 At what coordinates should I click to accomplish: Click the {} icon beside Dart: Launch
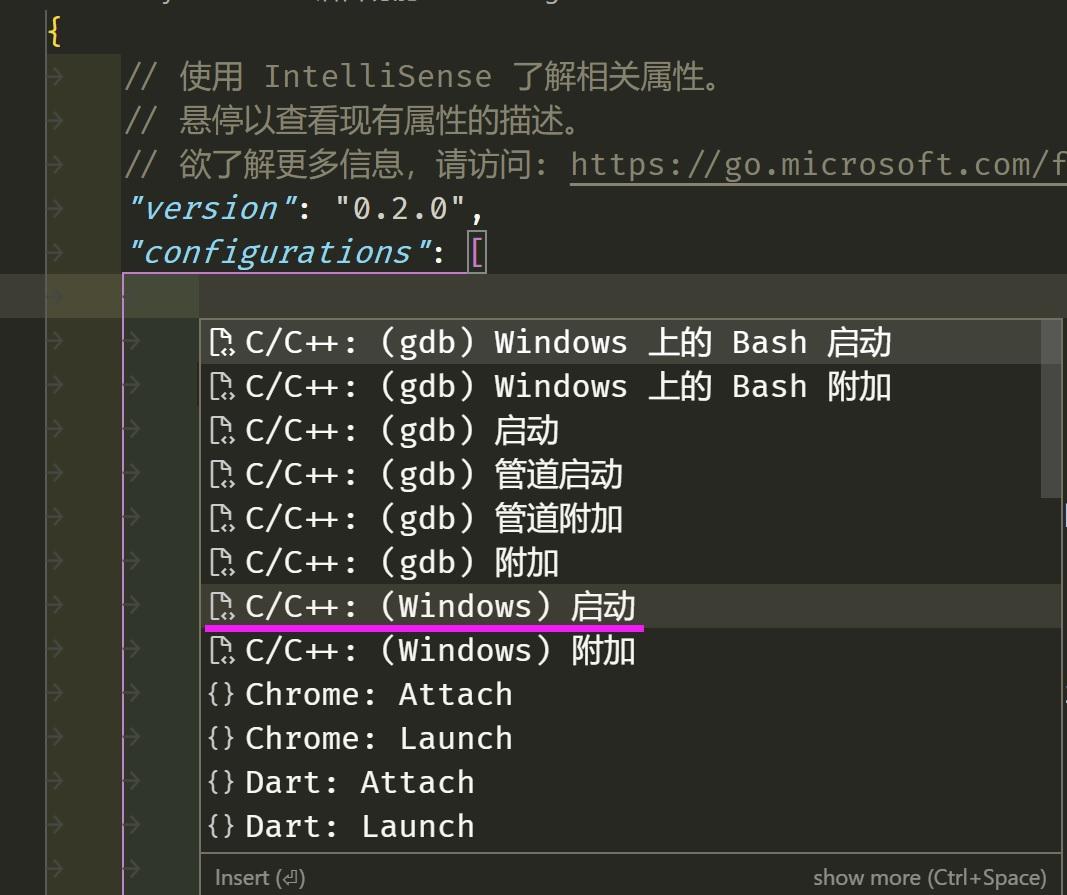220,826
